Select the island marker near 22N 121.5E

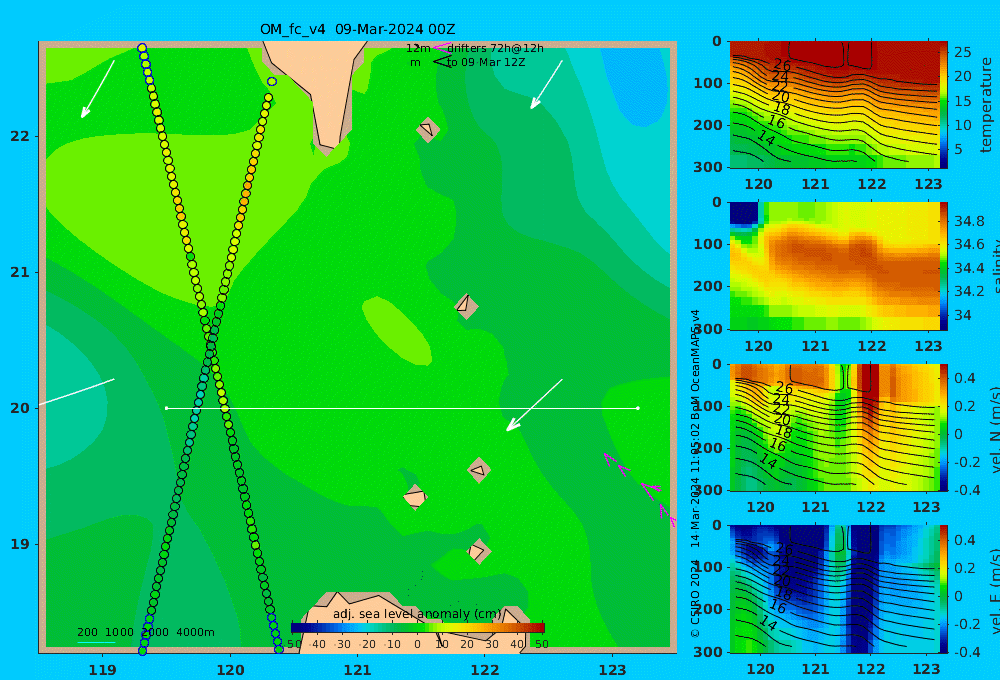428,129
